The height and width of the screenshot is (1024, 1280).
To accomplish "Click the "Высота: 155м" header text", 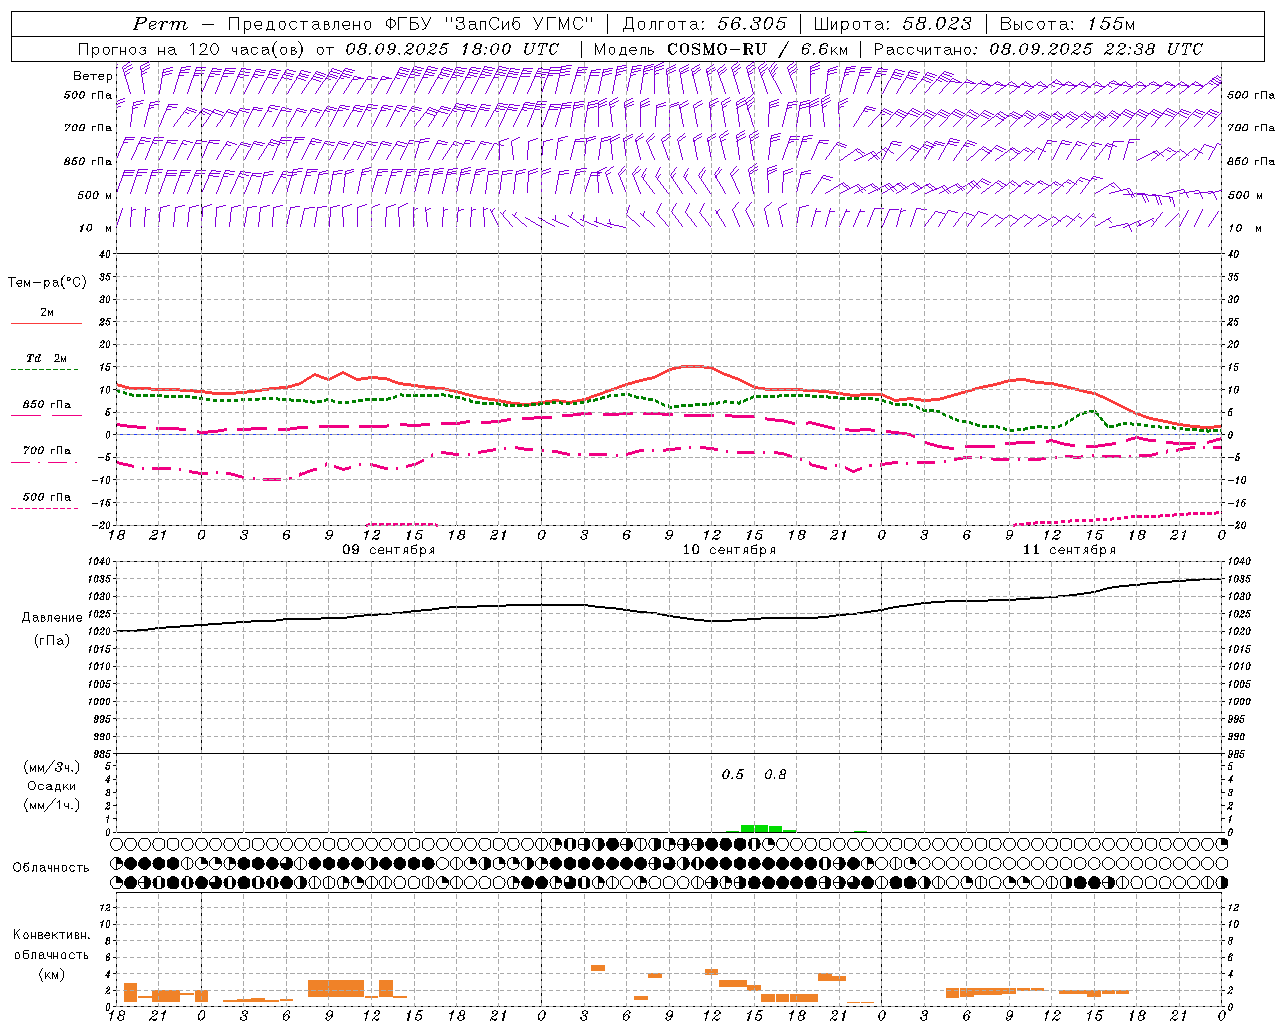I will [x=1067, y=24].
